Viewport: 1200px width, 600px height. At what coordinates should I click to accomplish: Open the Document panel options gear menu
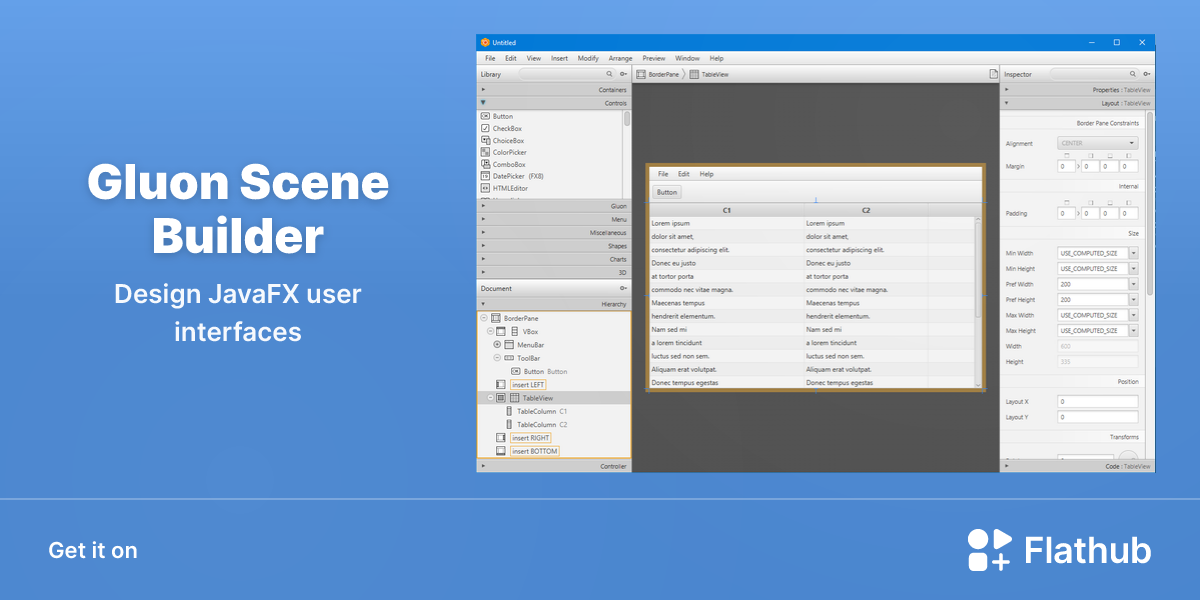point(624,288)
